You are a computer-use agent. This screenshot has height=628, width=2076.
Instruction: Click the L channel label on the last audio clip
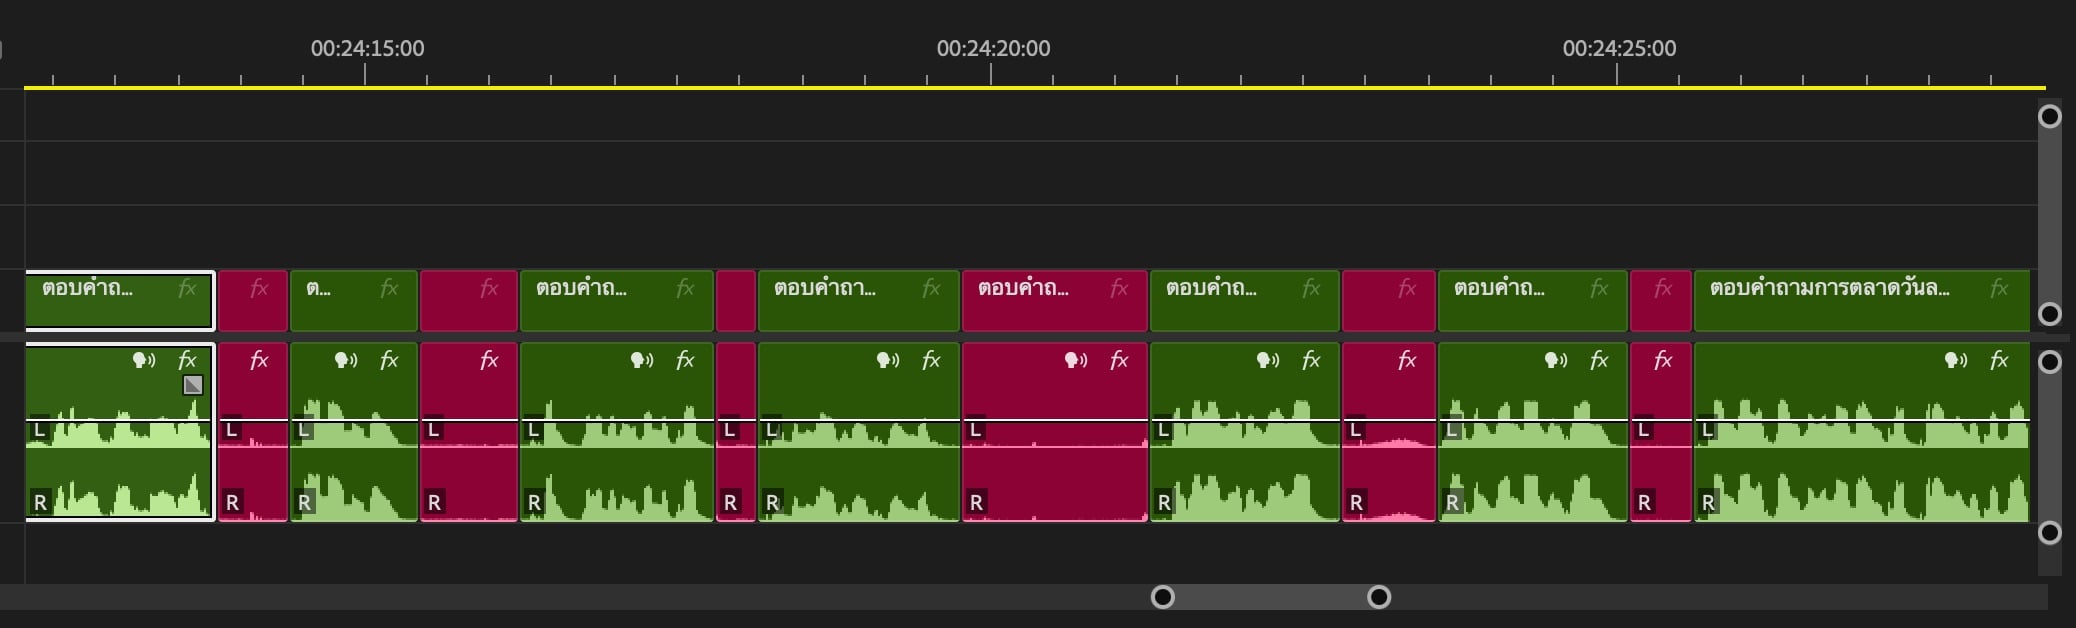(1708, 430)
